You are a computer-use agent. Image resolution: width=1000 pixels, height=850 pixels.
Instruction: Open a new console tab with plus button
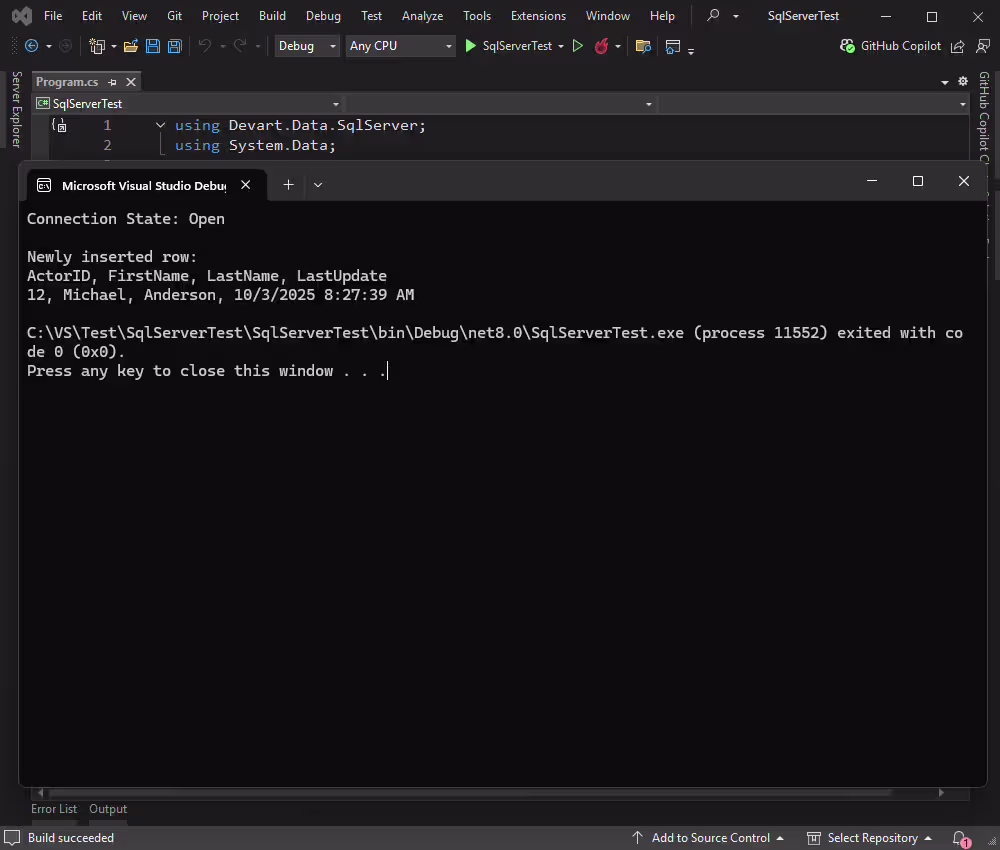(x=288, y=184)
